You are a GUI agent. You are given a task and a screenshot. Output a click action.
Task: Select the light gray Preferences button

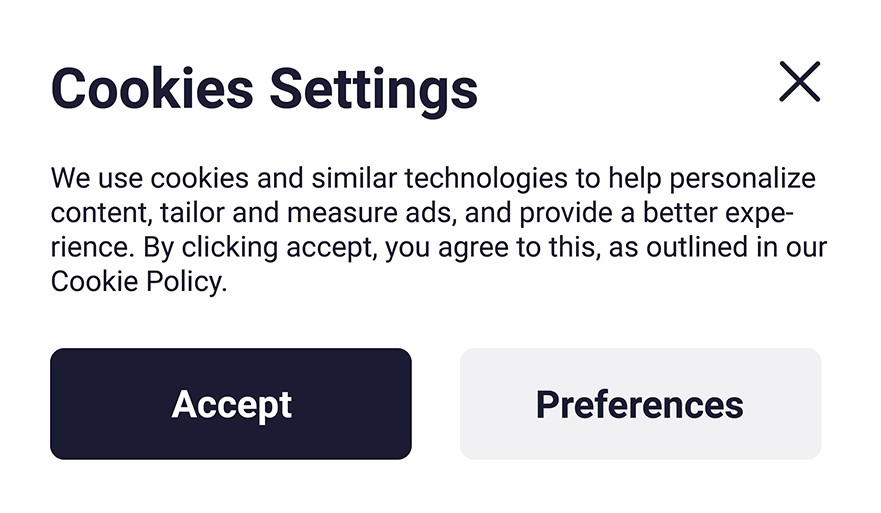pyautogui.click(x=640, y=404)
